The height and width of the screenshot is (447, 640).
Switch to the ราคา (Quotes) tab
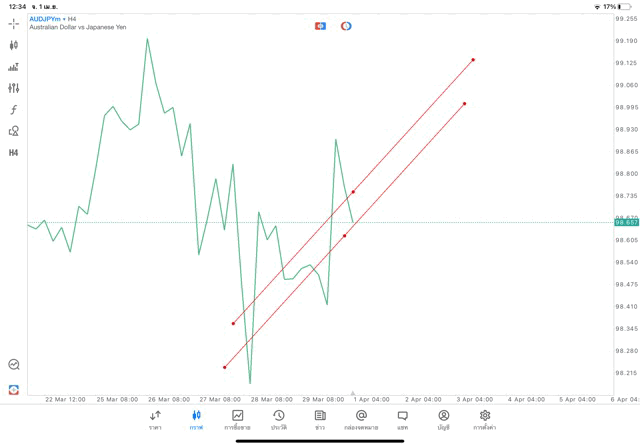point(155,420)
